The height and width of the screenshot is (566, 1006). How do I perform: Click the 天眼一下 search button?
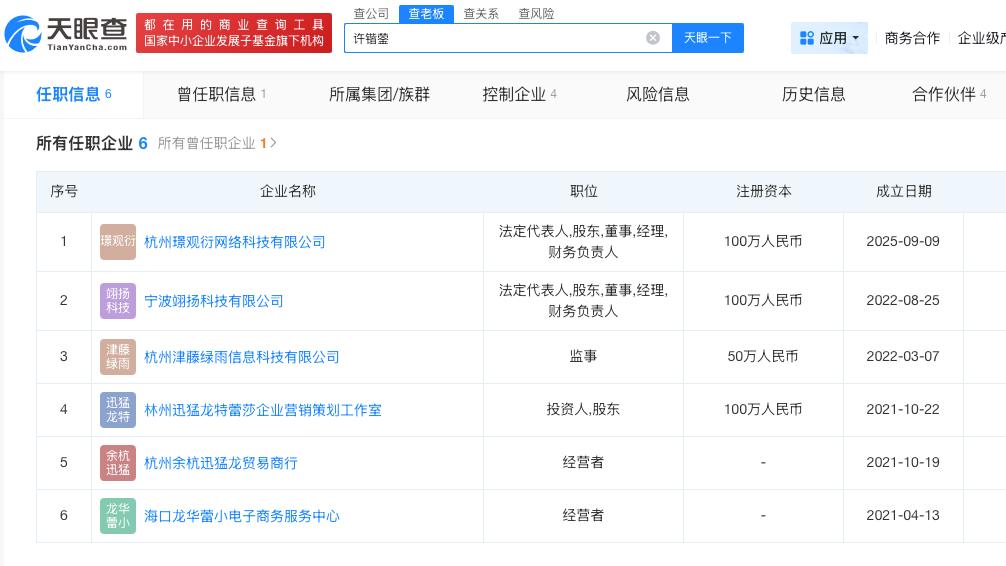coord(708,38)
